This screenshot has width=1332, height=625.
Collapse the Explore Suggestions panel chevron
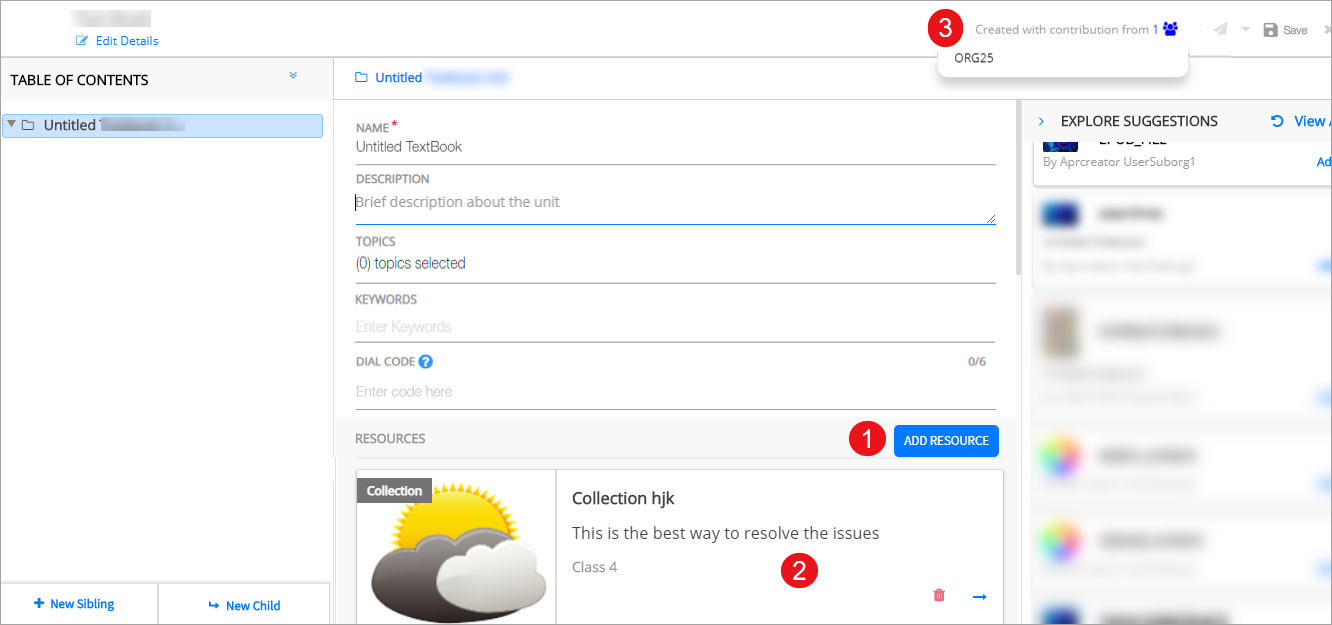(1041, 121)
